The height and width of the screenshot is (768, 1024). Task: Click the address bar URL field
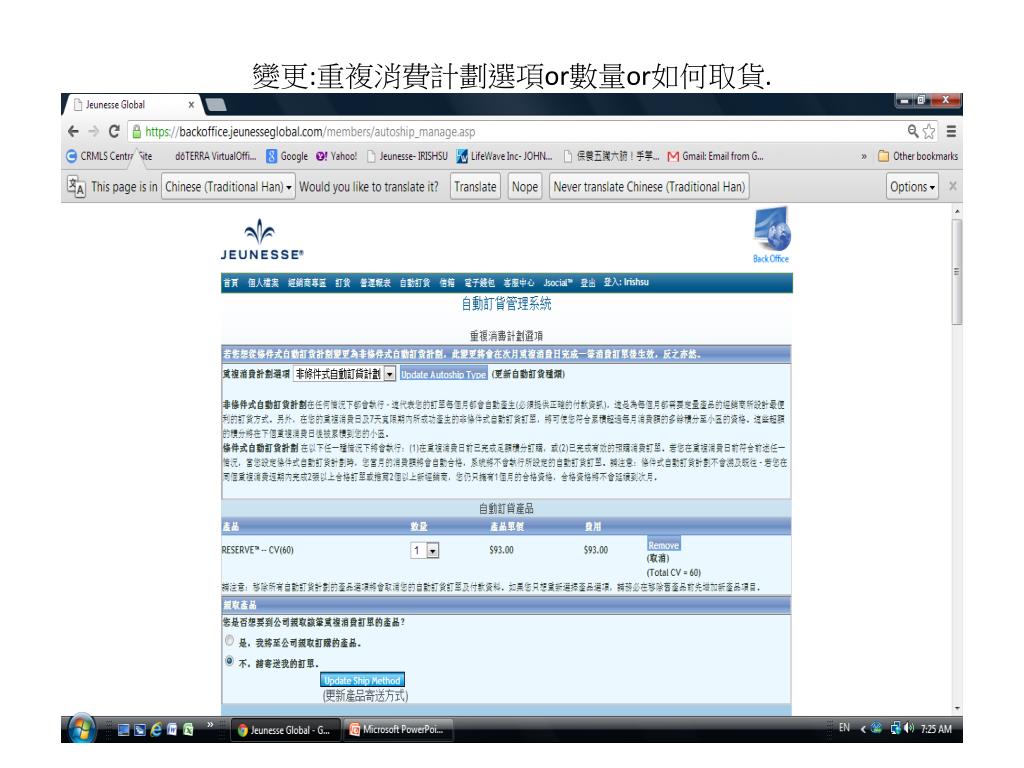pos(516,131)
